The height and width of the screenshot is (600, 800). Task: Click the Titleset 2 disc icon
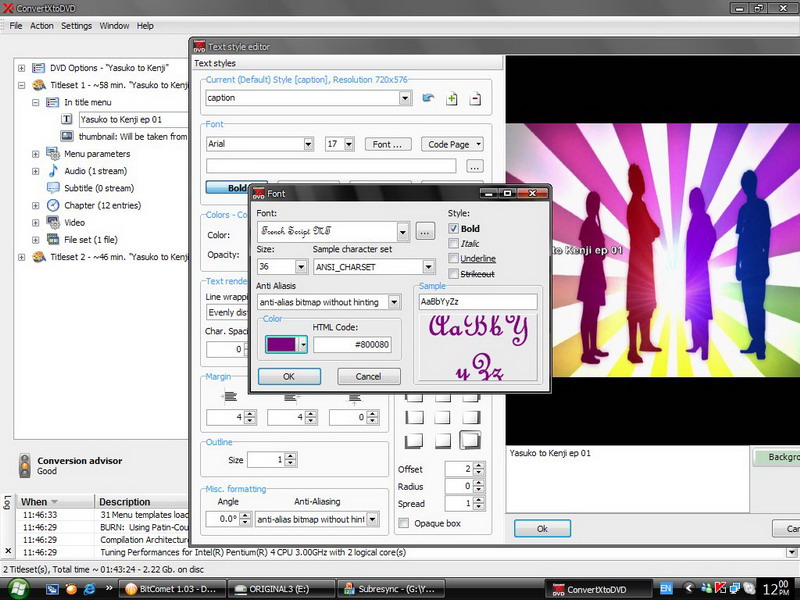tap(39, 257)
